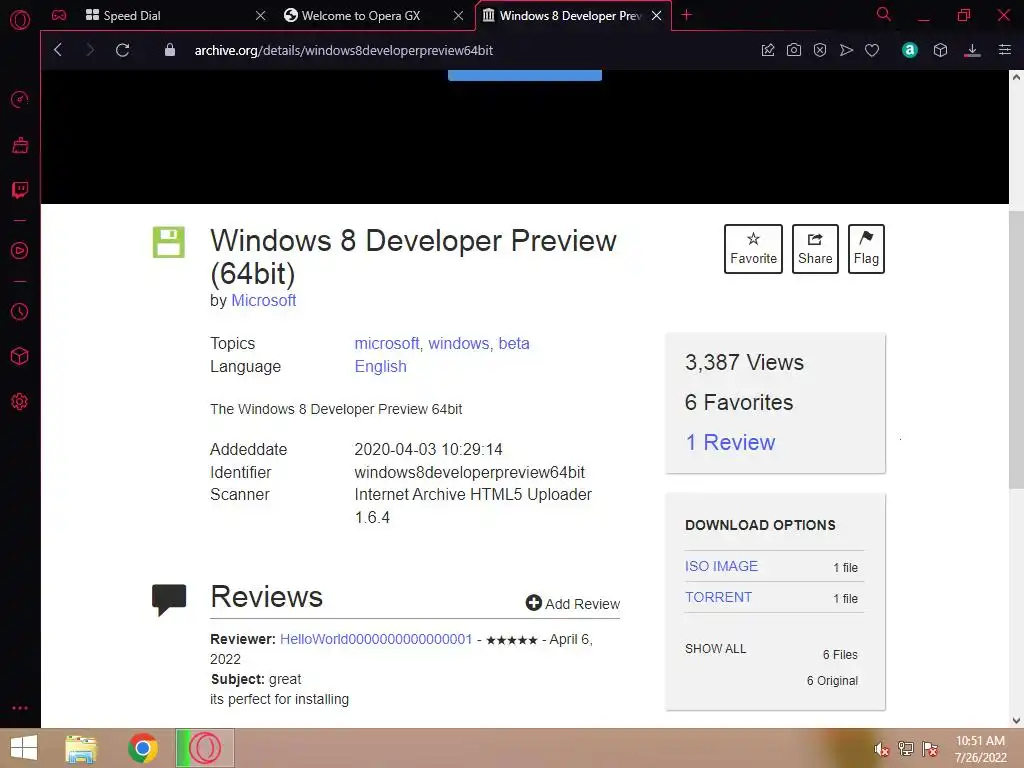Image resolution: width=1024 pixels, height=768 pixels.
Task: Open the Player icon in sidebar
Action: [20, 251]
